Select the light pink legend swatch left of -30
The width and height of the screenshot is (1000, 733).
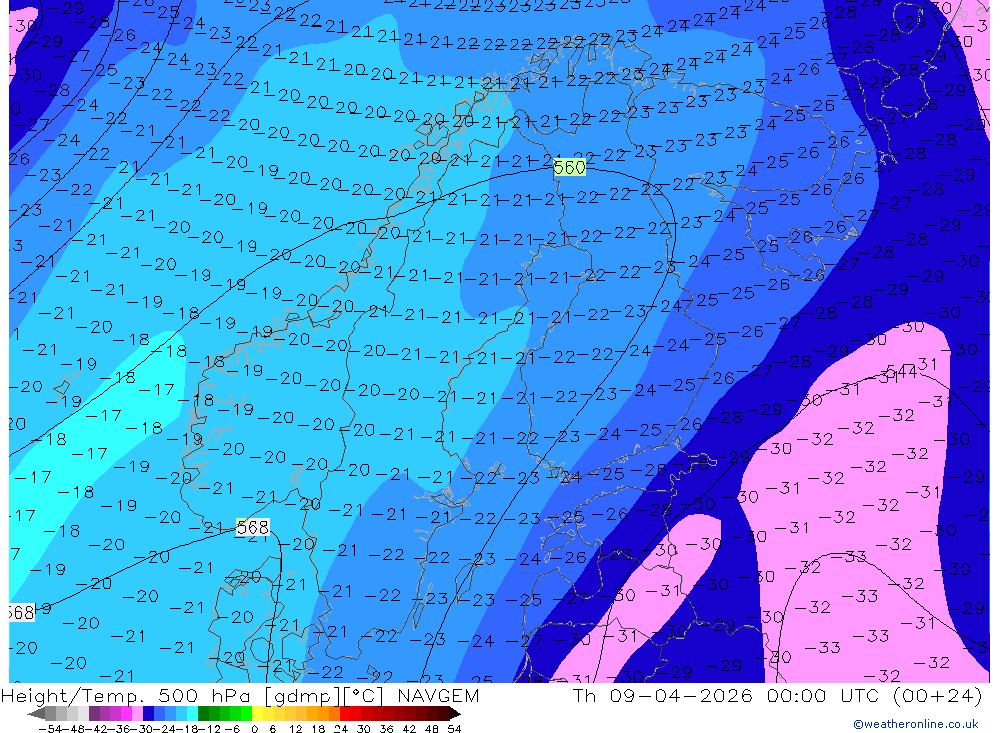coord(137,714)
